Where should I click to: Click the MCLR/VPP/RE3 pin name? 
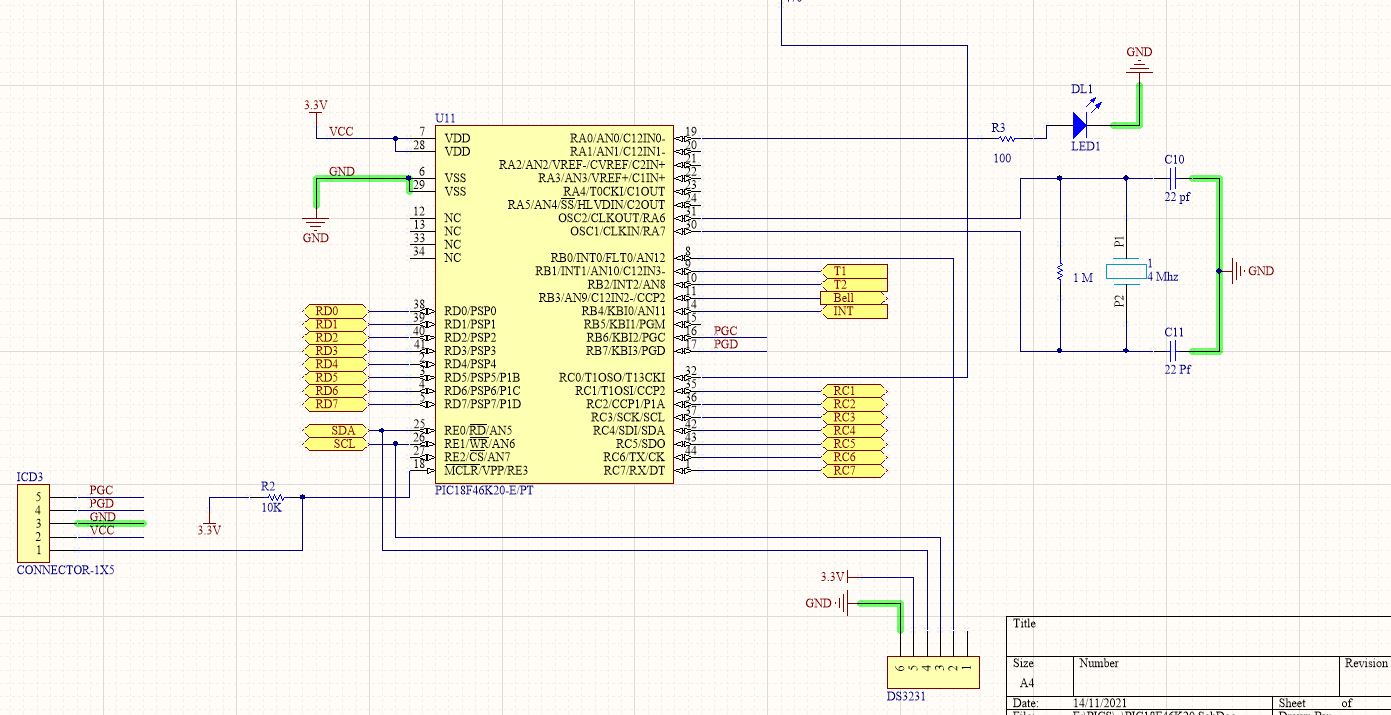point(486,470)
